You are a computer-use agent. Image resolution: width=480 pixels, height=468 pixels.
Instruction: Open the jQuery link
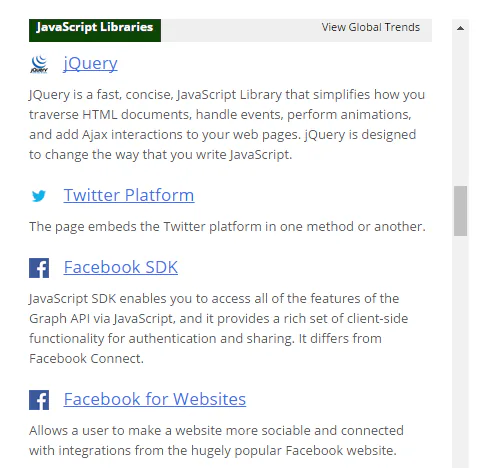[x=90, y=63]
